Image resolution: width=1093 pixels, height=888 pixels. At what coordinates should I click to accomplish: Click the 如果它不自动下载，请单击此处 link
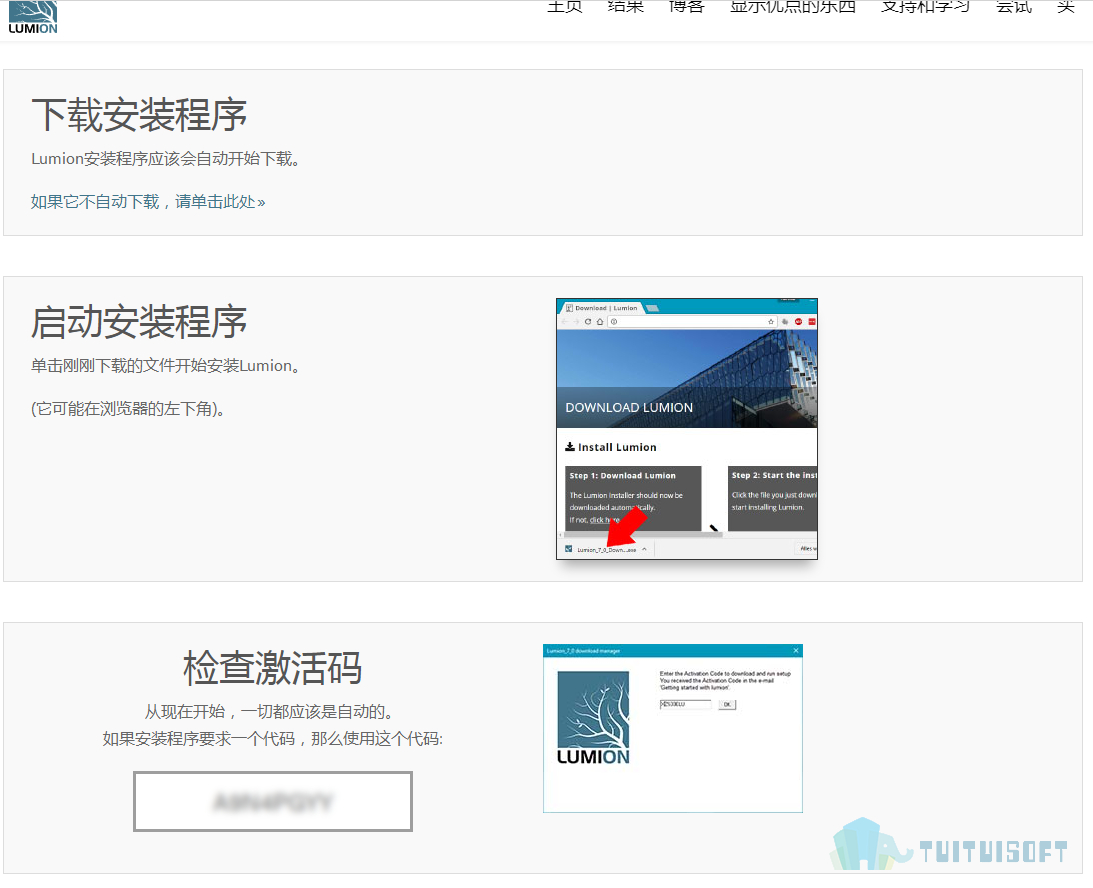pyautogui.click(x=148, y=202)
